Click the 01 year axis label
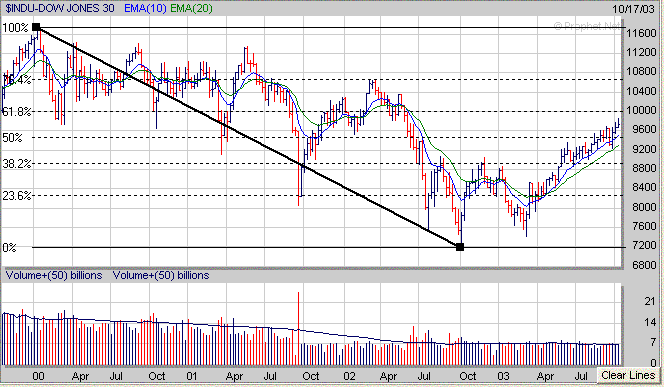The image size is (664, 387). pos(192,376)
